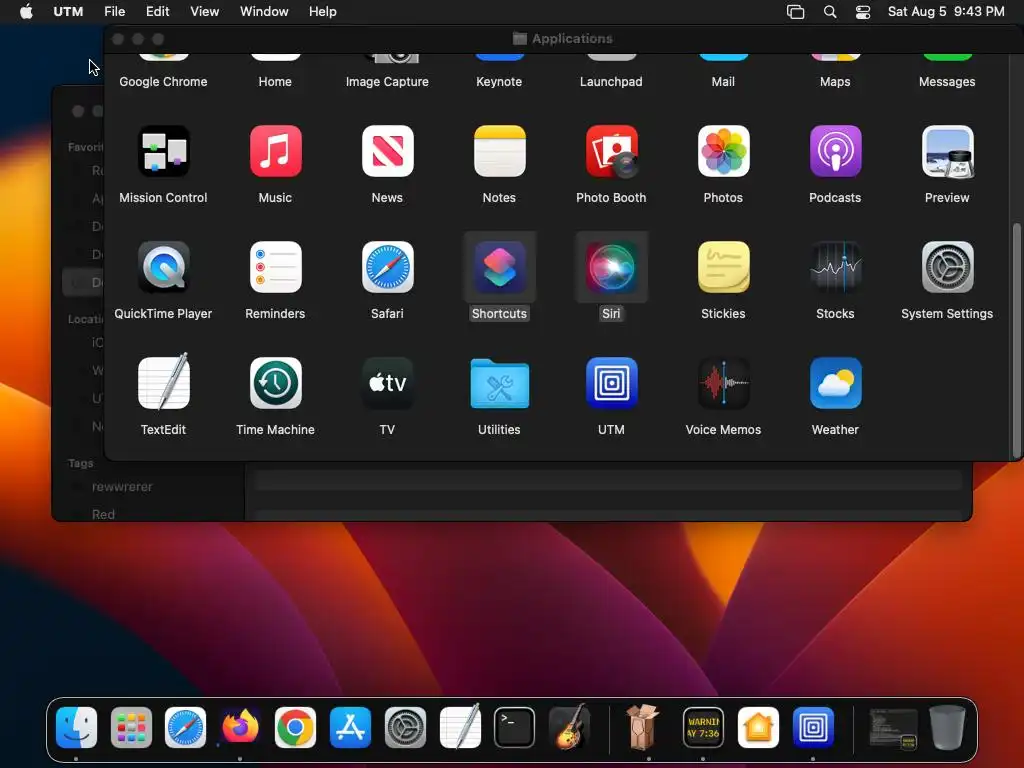Screen dimensions: 1024x768
Task: Open Launchpad from the Dock
Action: point(131,728)
